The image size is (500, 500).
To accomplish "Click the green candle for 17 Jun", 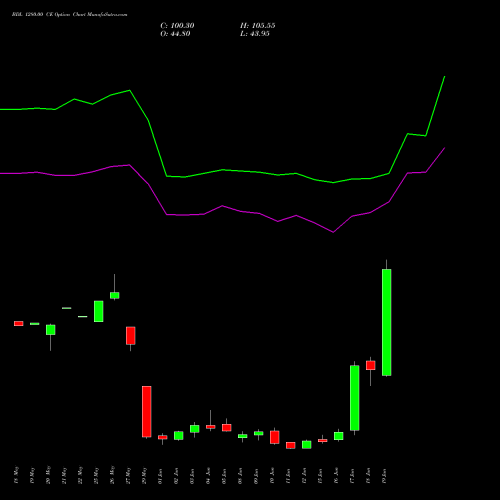I will 355,398.
